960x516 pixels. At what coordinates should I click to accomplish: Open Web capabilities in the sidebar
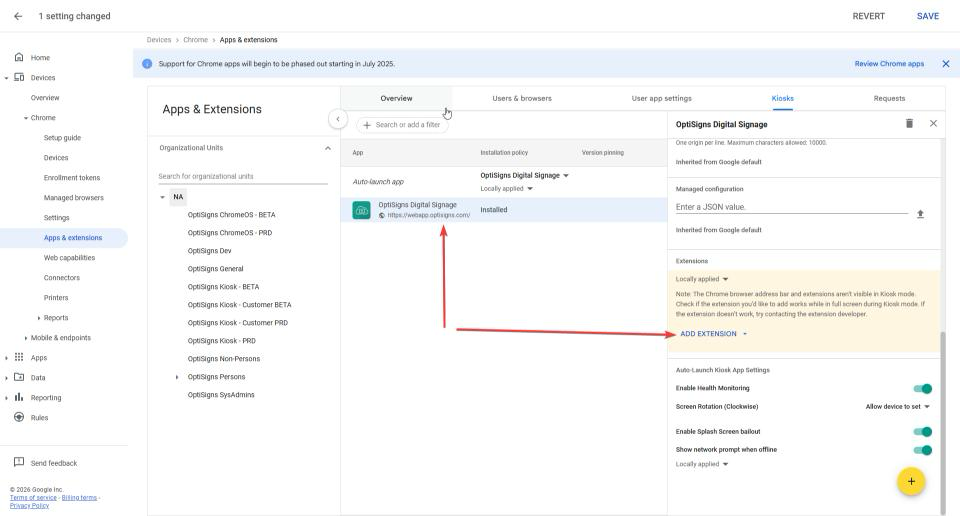[69, 258]
